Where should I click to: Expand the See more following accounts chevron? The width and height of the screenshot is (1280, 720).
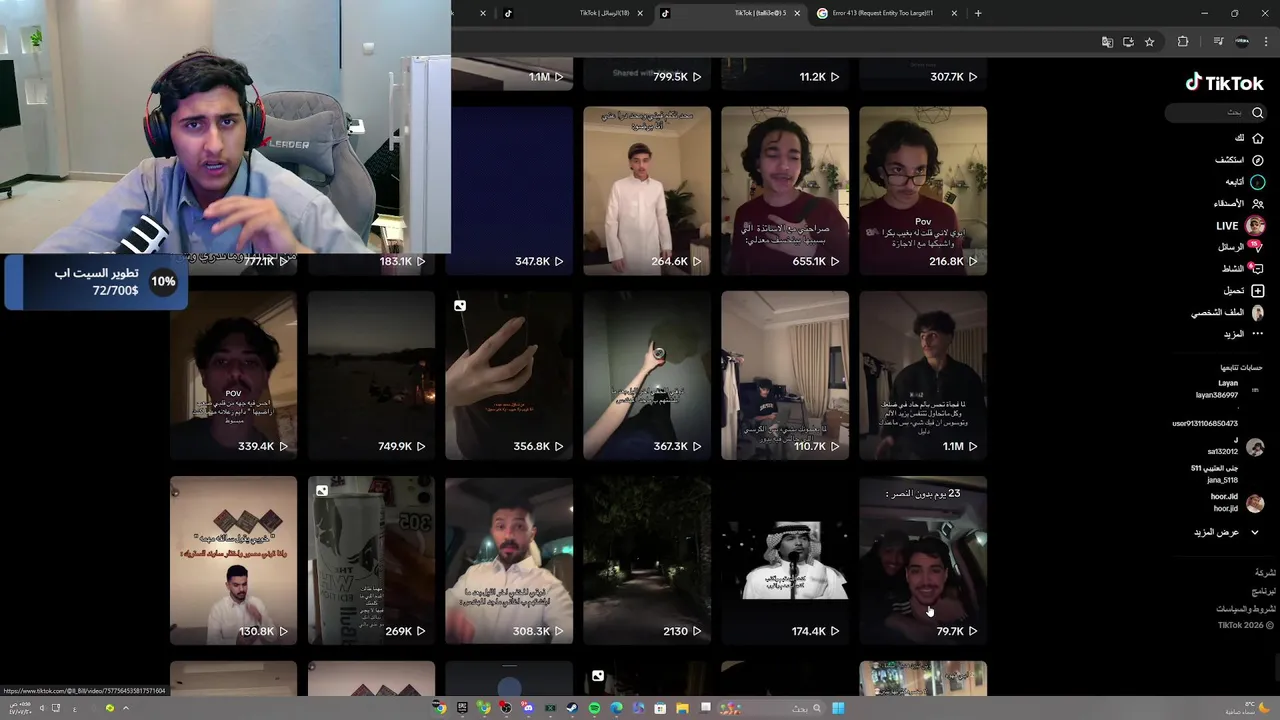[1255, 532]
